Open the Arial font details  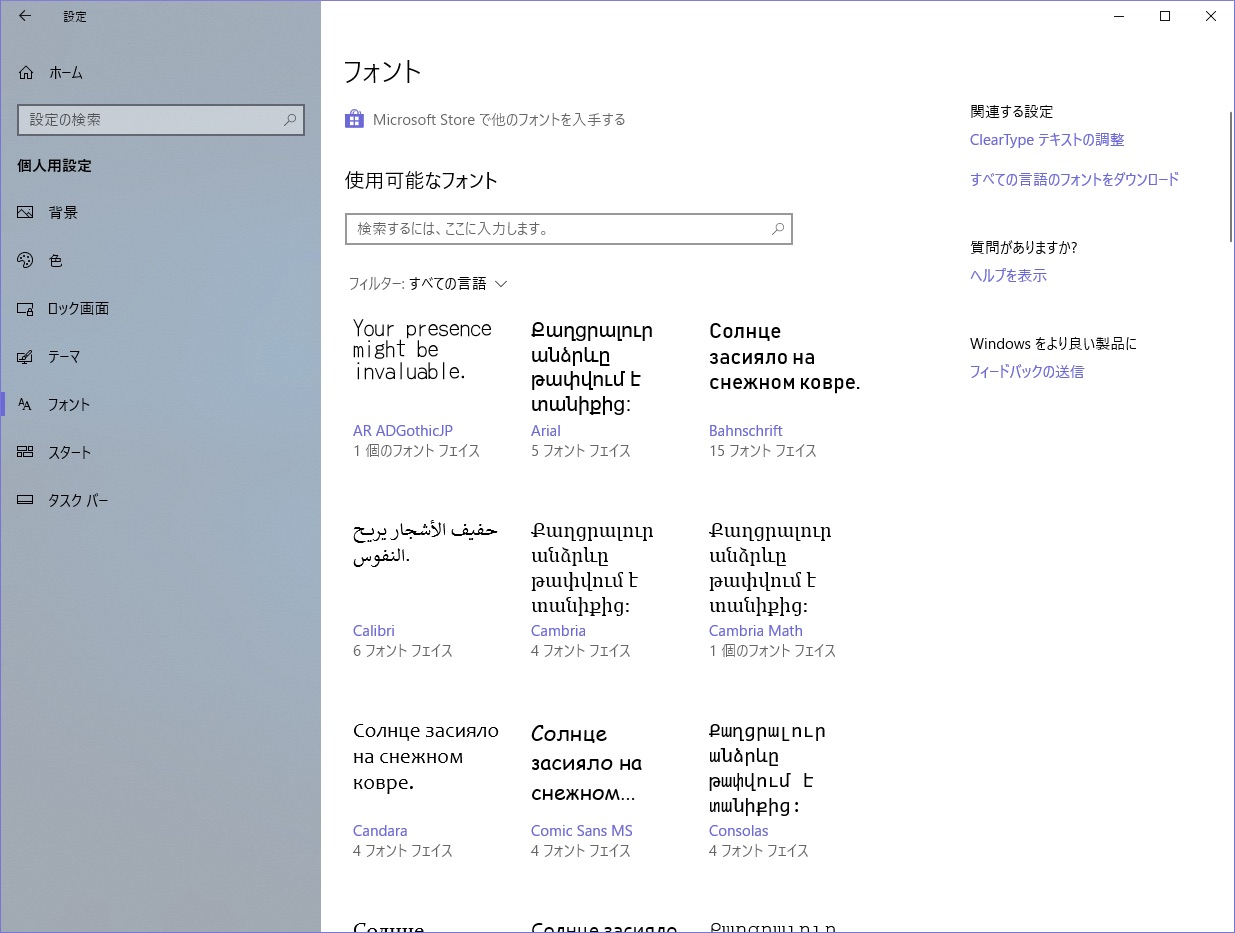[546, 431]
